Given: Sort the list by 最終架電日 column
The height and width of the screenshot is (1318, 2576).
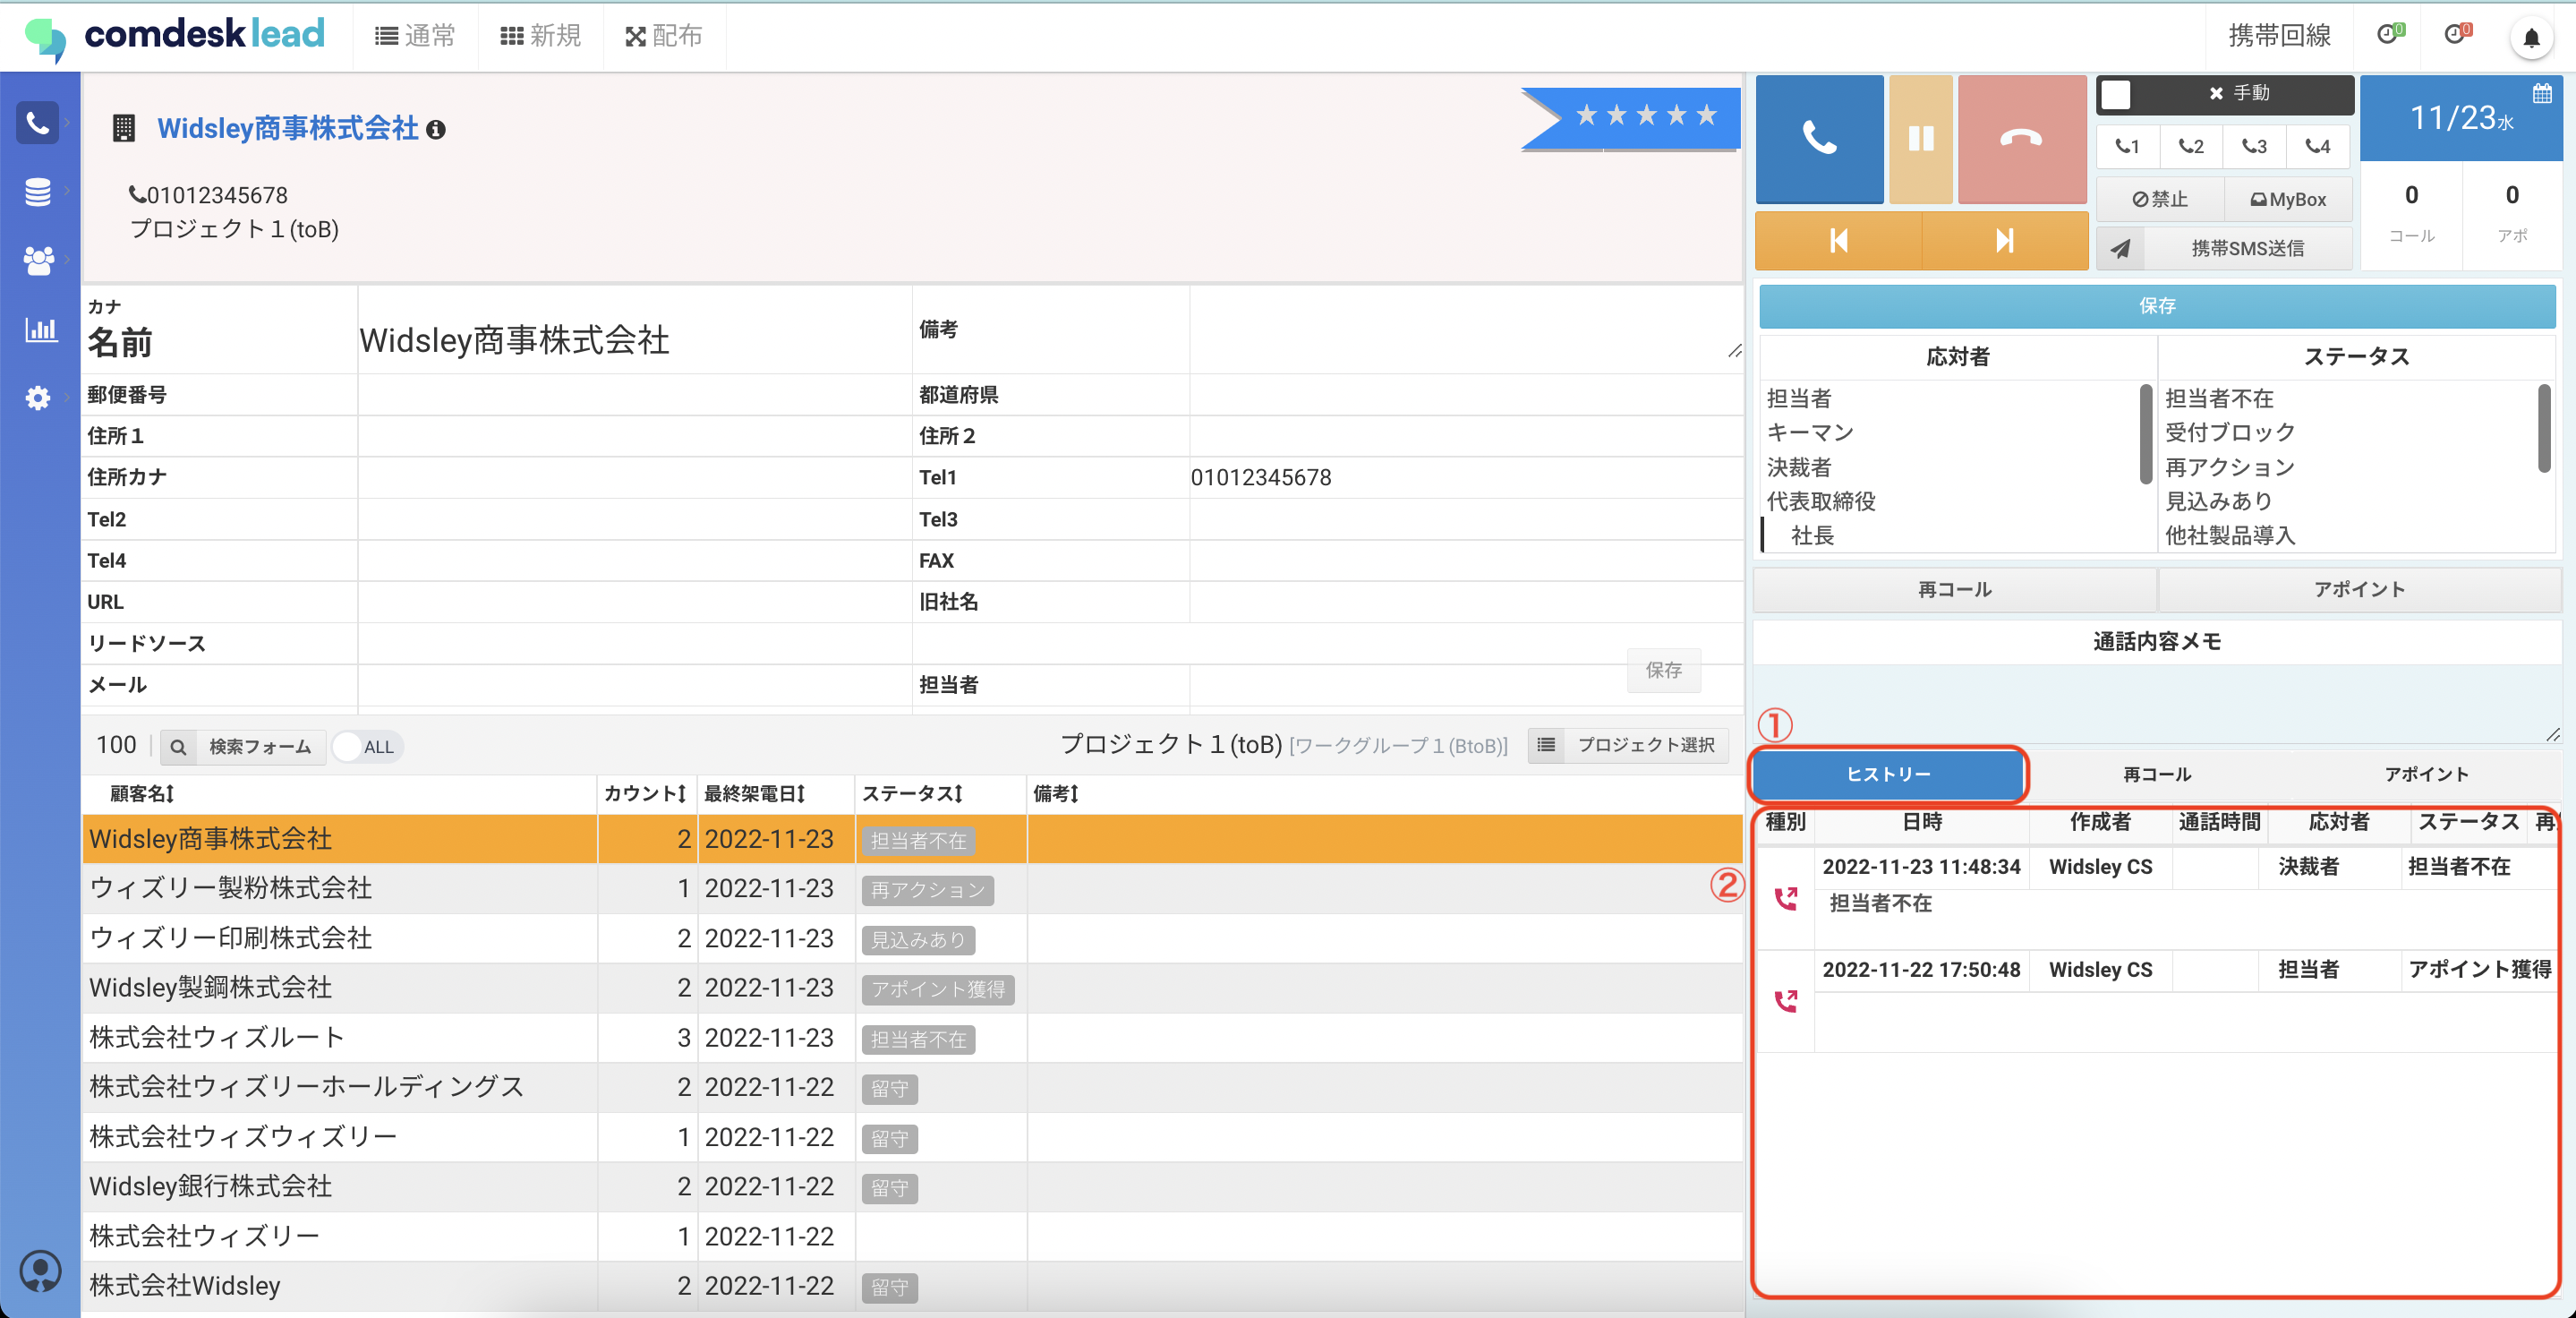Looking at the screenshot, I should (754, 793).
